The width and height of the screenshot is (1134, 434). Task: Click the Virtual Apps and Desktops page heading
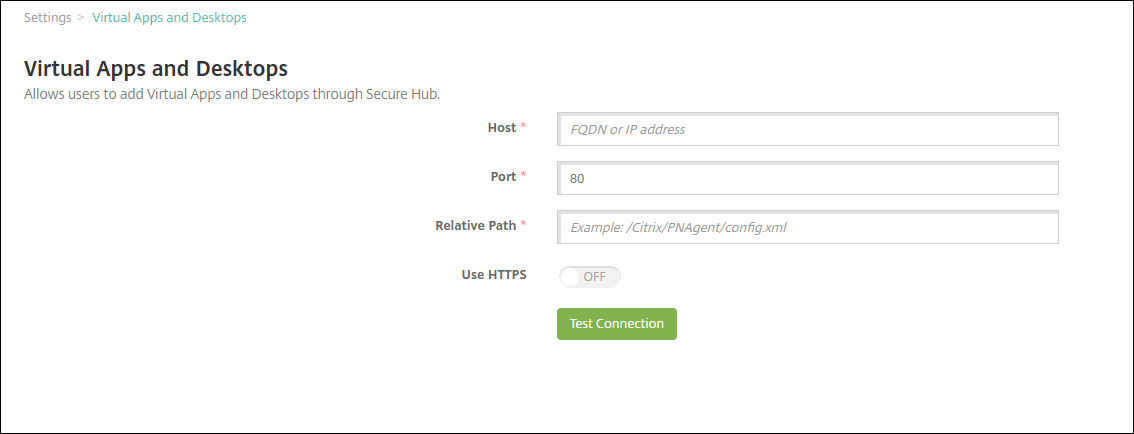click(155, 69)
